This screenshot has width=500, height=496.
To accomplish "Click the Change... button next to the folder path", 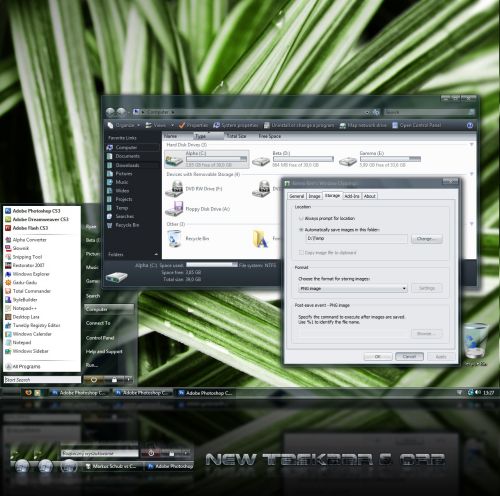I will pyautogui.click(x=427, y=239).
